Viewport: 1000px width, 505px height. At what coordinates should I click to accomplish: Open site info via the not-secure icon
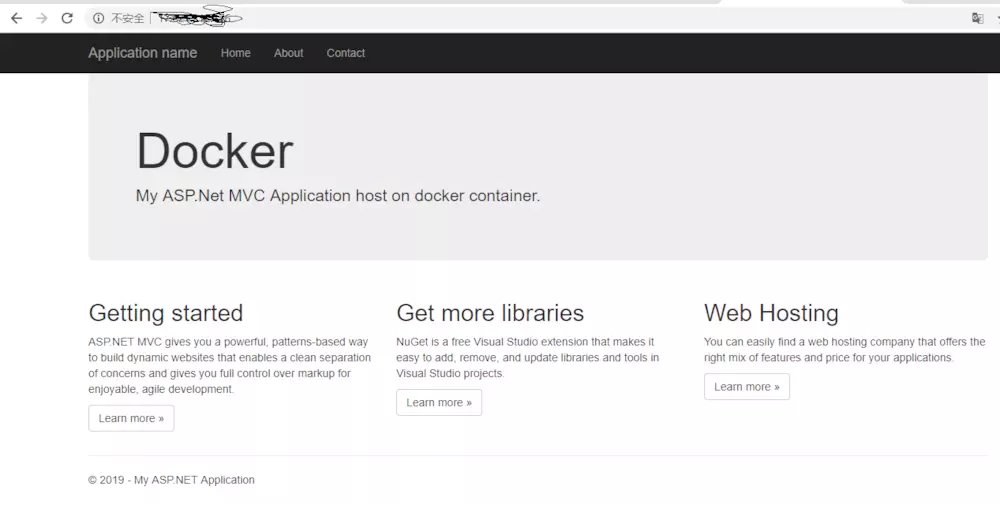pyautogui.click(x=98, y=18)
